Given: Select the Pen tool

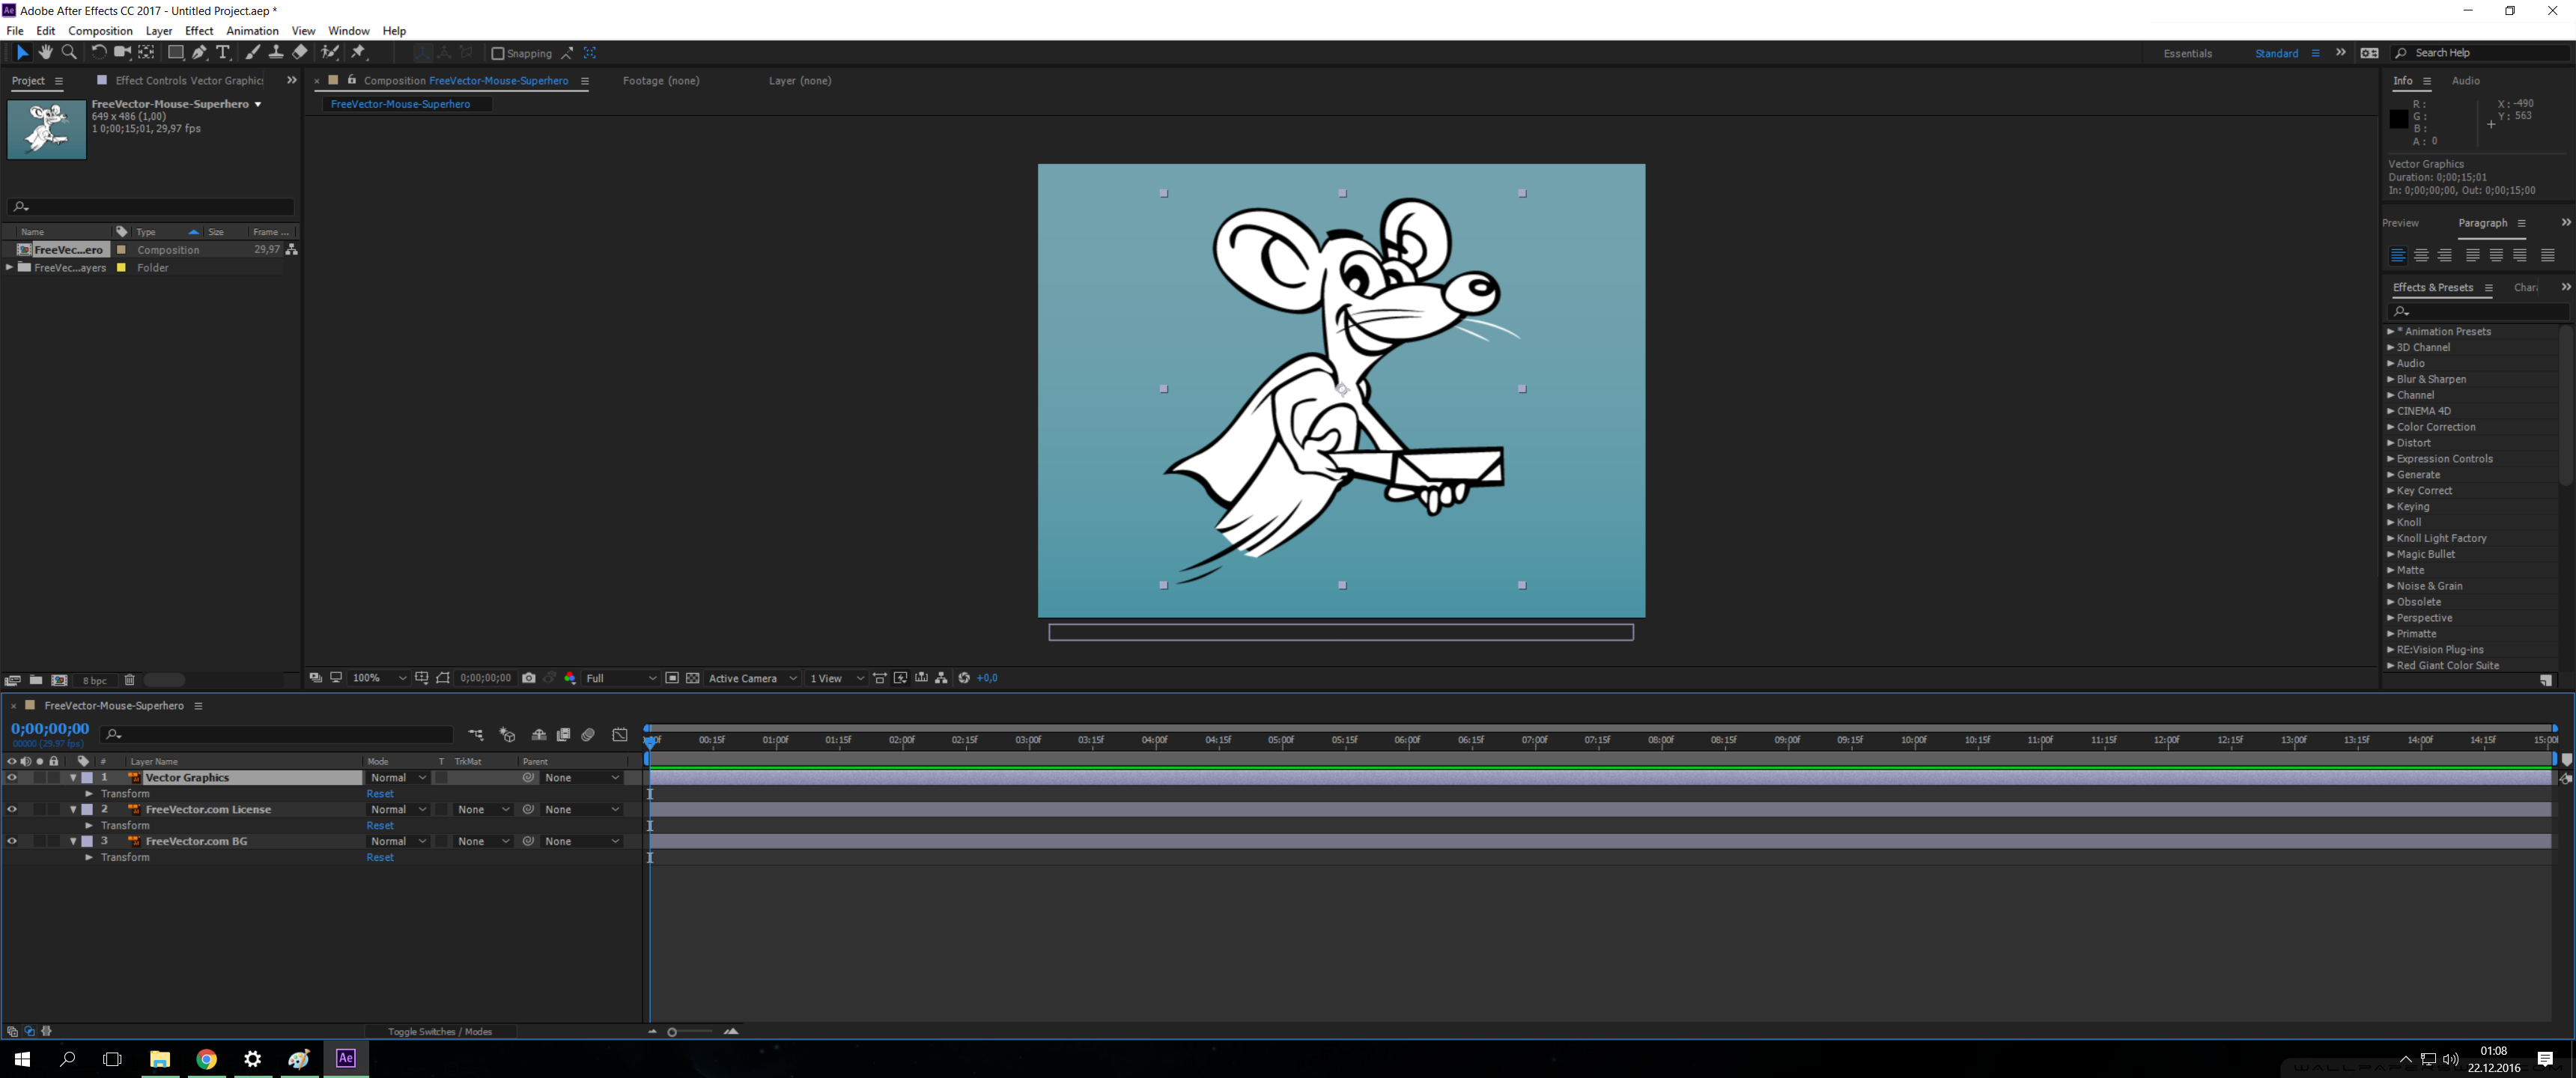Looking at the screenshot, I should 199,53.
